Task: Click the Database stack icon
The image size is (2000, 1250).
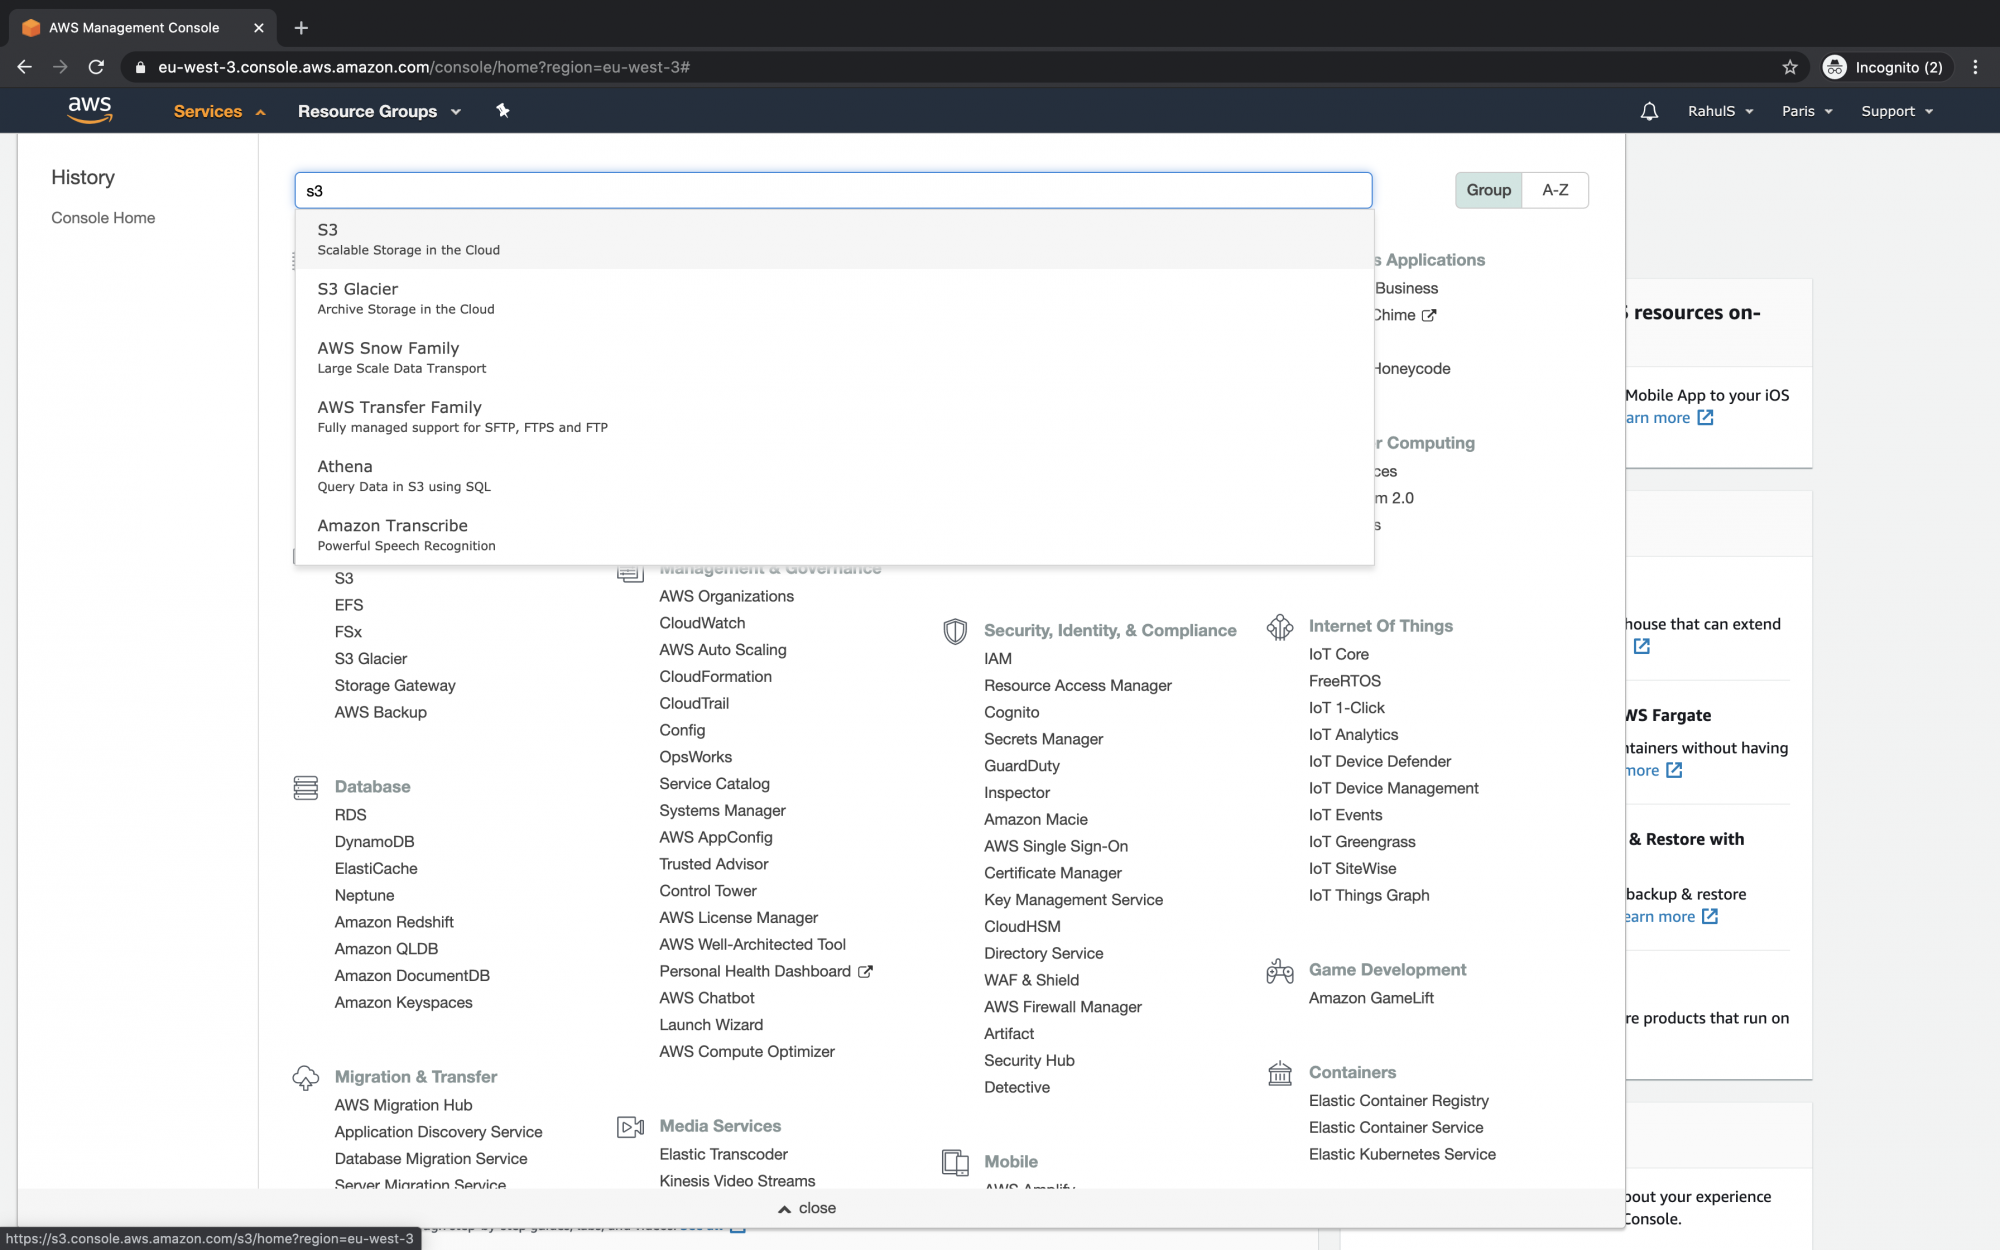Action: click(306, 788)
